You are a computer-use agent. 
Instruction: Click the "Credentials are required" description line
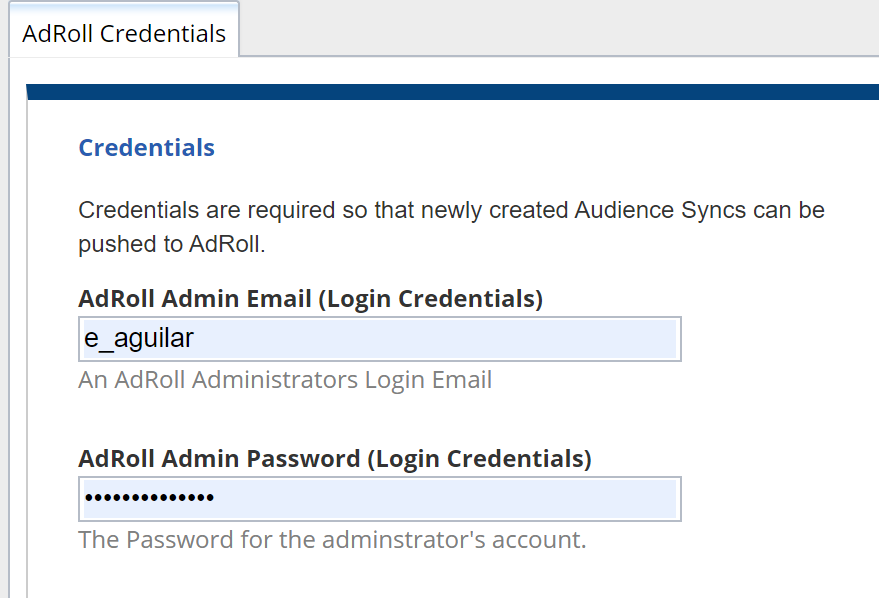click(x=451, y=211)
